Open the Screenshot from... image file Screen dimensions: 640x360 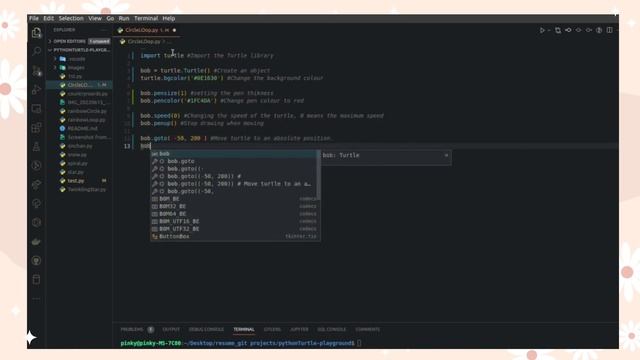(79, 137)
